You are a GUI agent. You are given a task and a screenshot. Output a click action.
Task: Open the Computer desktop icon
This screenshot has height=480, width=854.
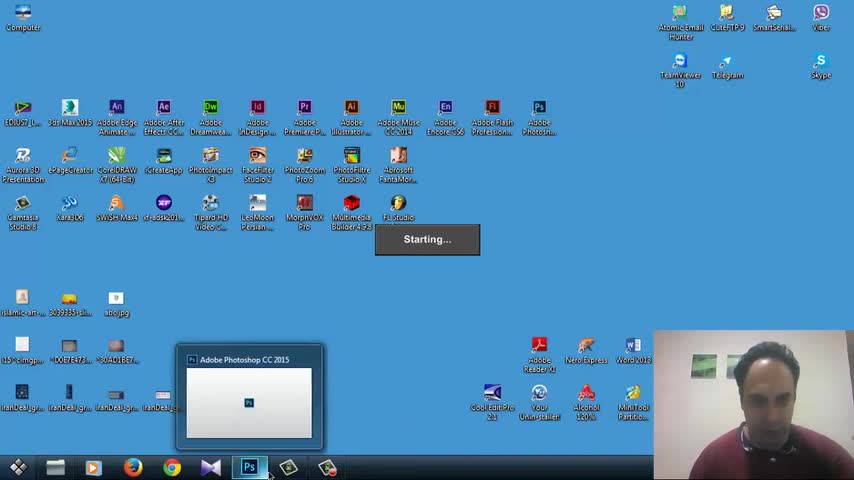click(23, 17)
